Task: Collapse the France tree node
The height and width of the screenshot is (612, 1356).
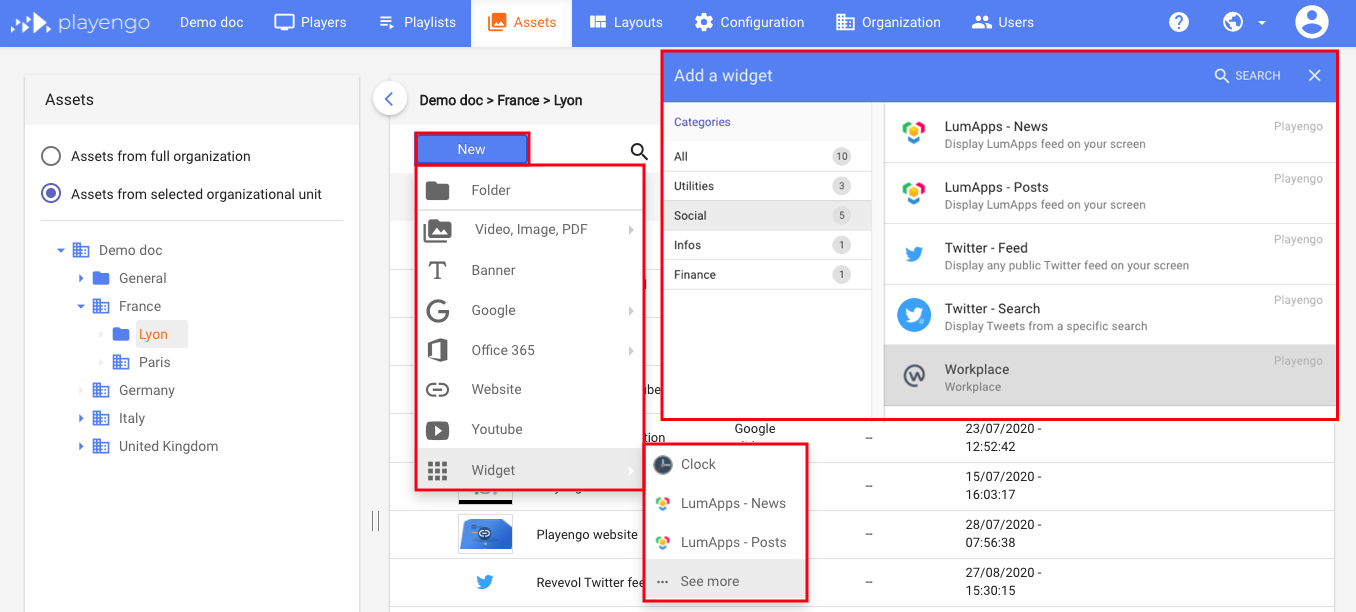Action: click(x=81, y=306)
